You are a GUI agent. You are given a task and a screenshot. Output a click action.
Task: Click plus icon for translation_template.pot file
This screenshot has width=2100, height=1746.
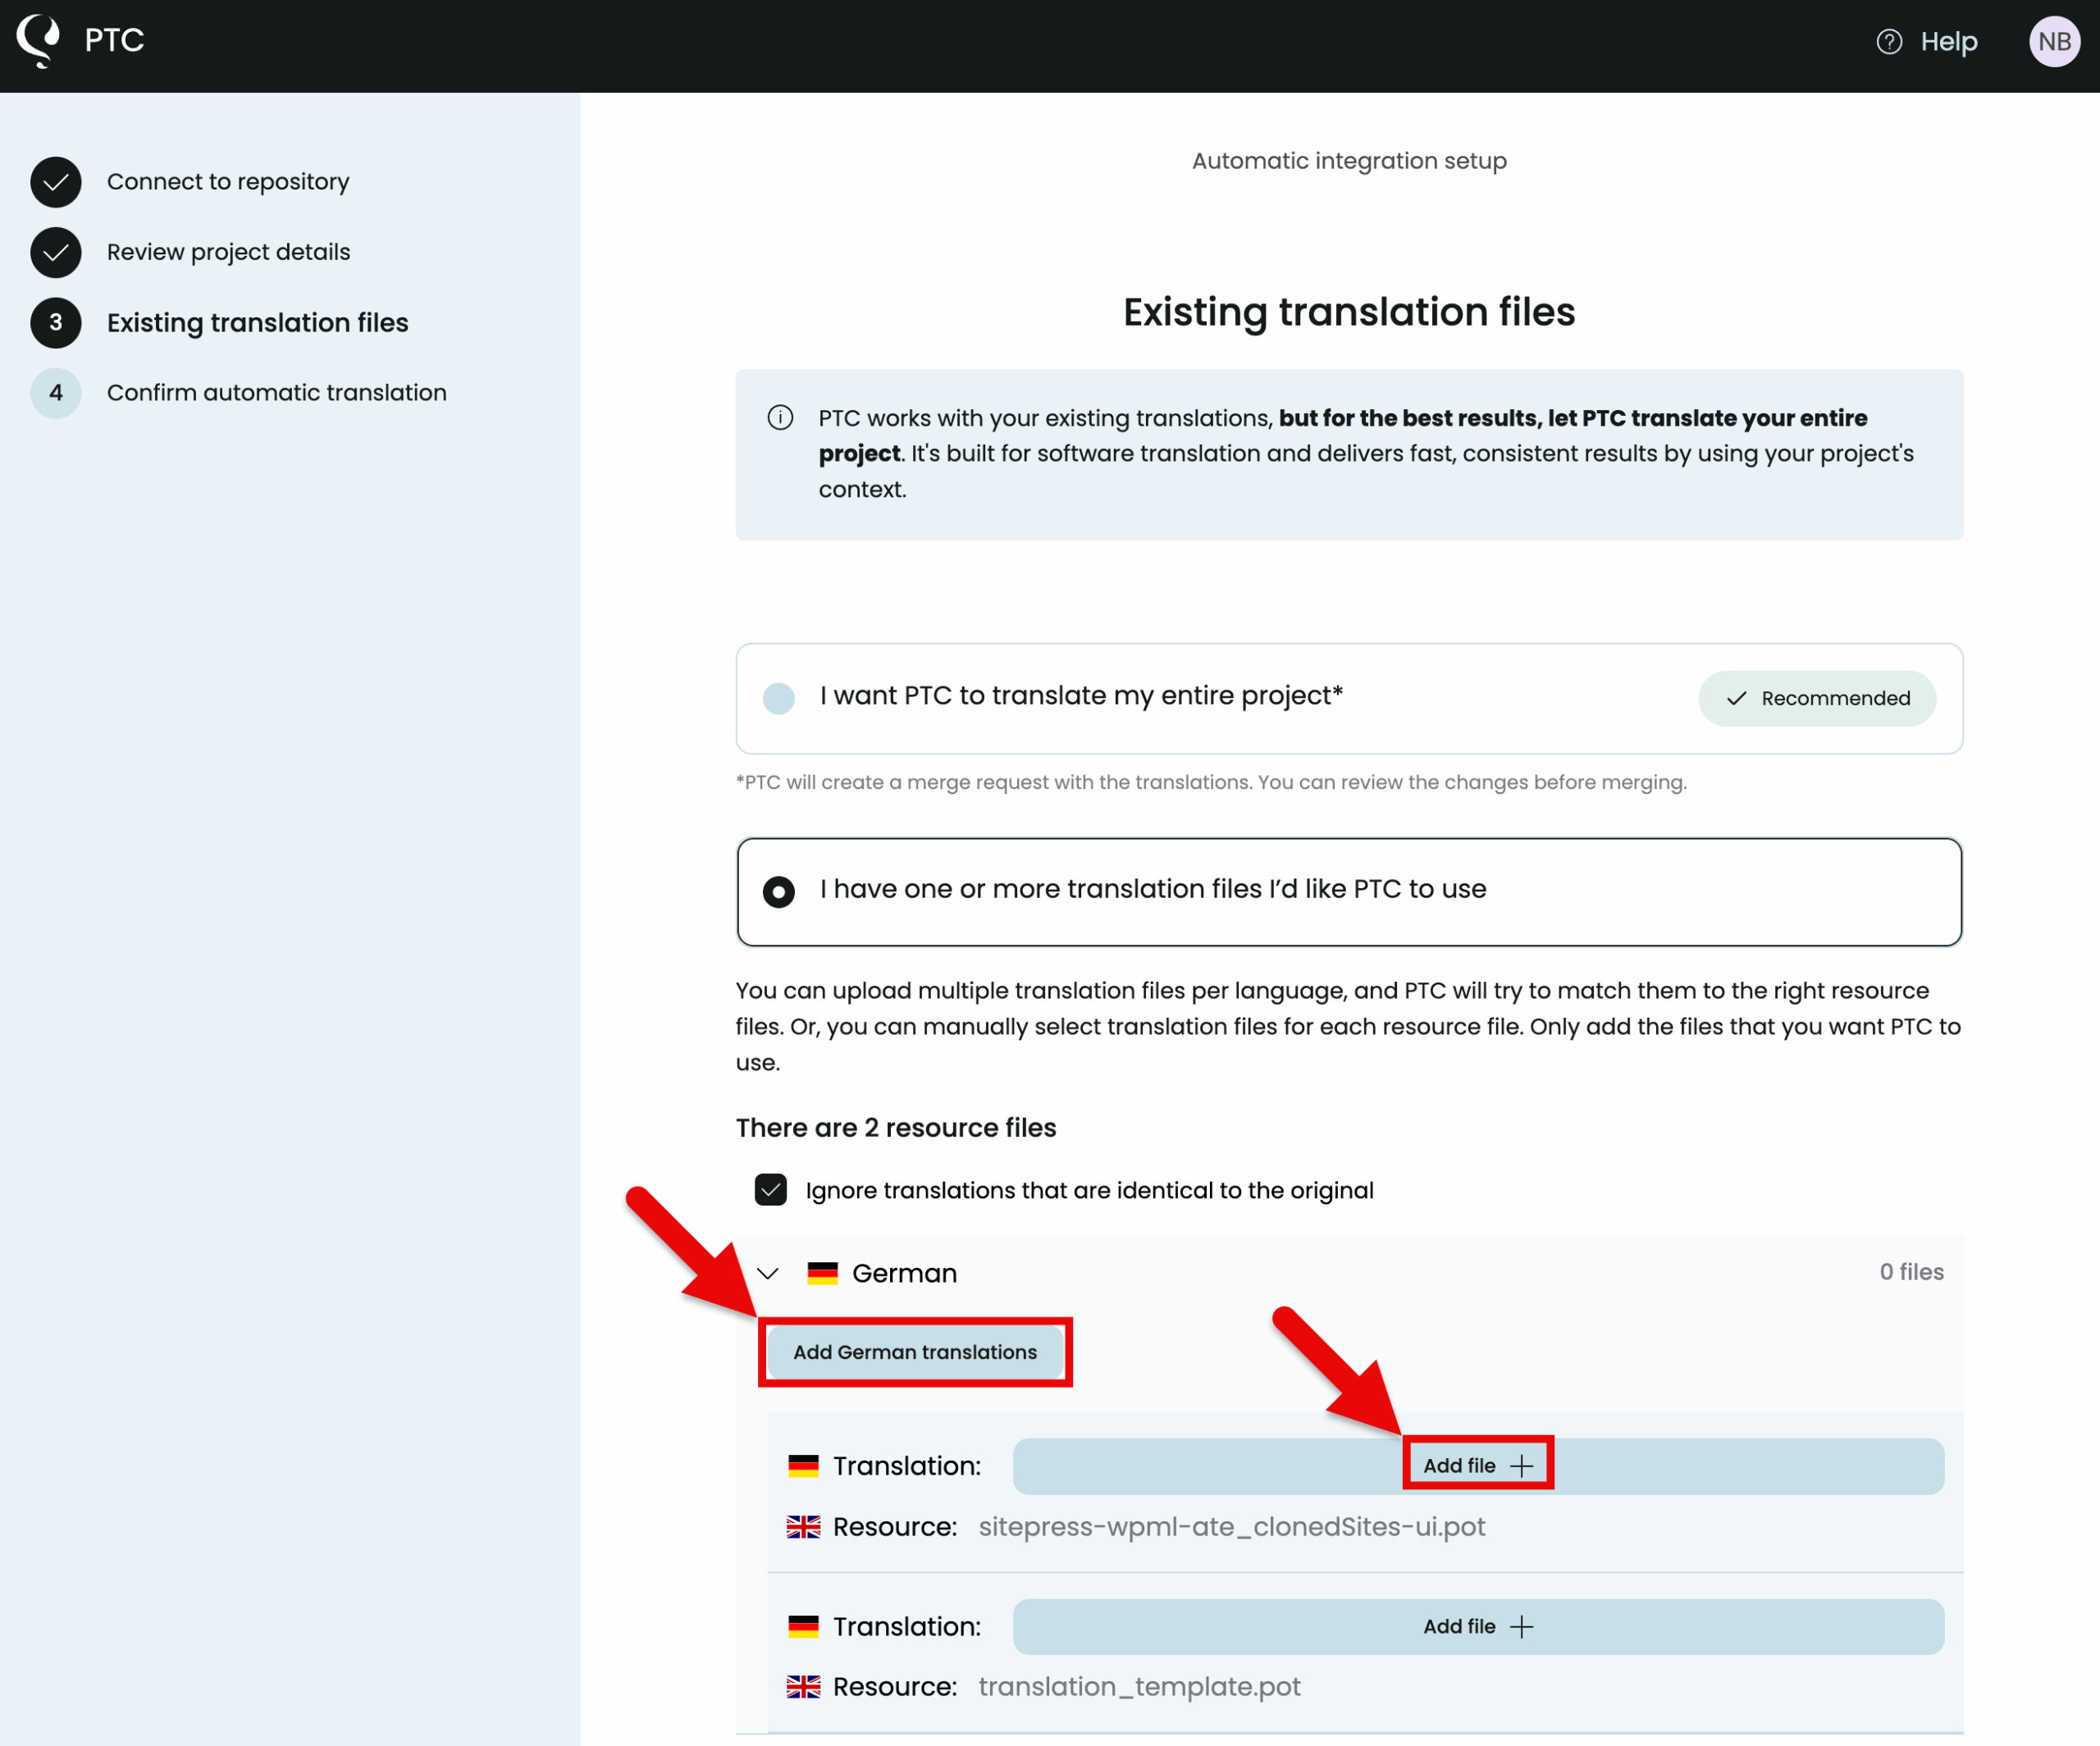[1522, 1627]
